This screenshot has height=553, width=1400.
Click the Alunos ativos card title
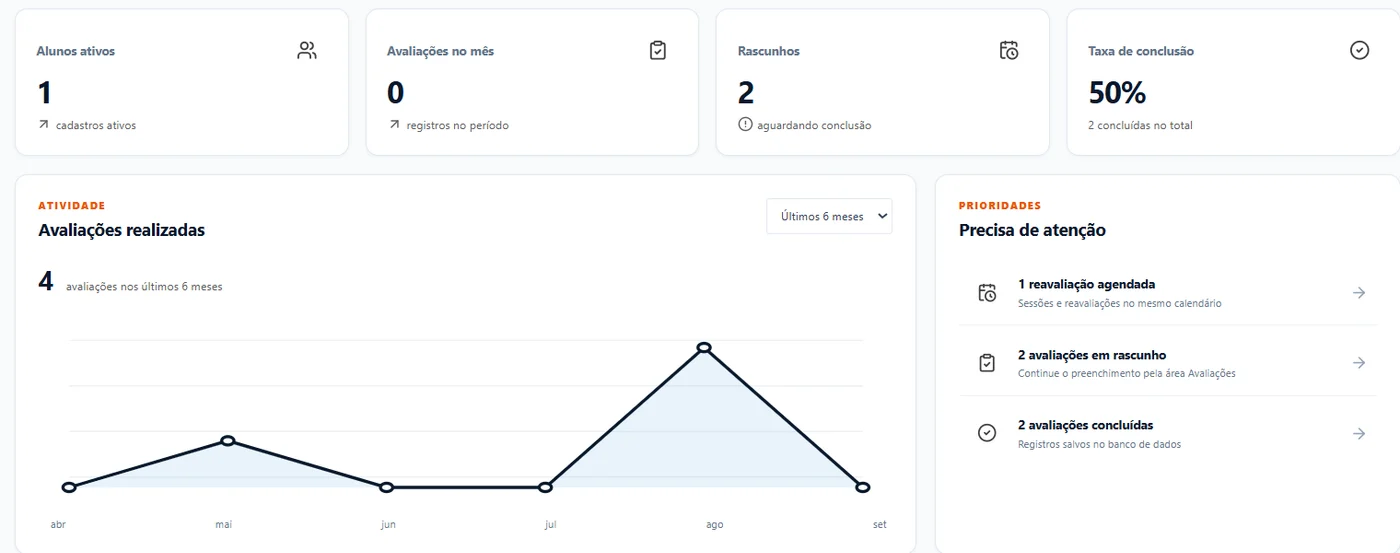[75, 51]
